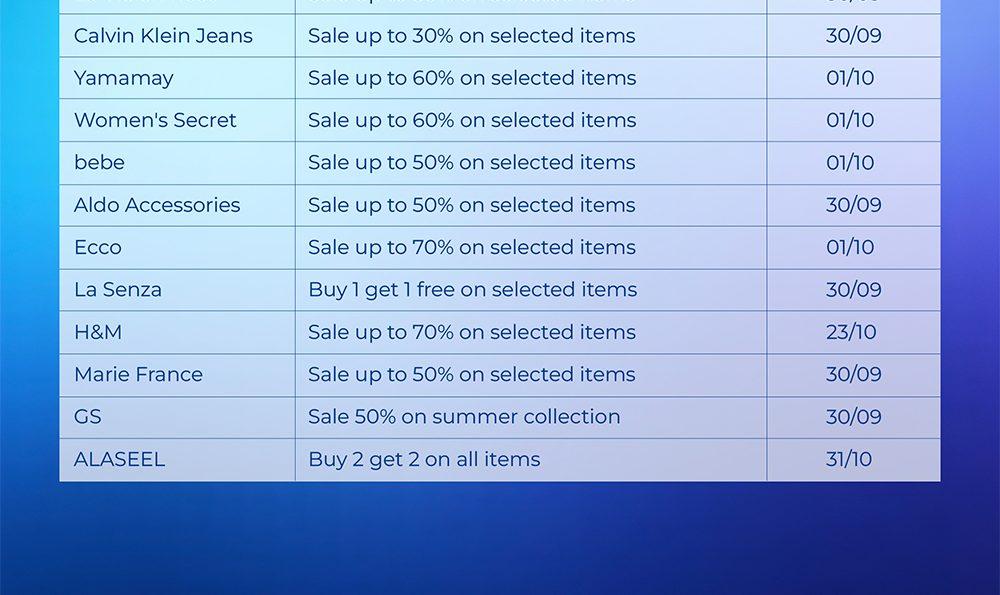
Task: Click the La Senza brand name
Action: 117,290
